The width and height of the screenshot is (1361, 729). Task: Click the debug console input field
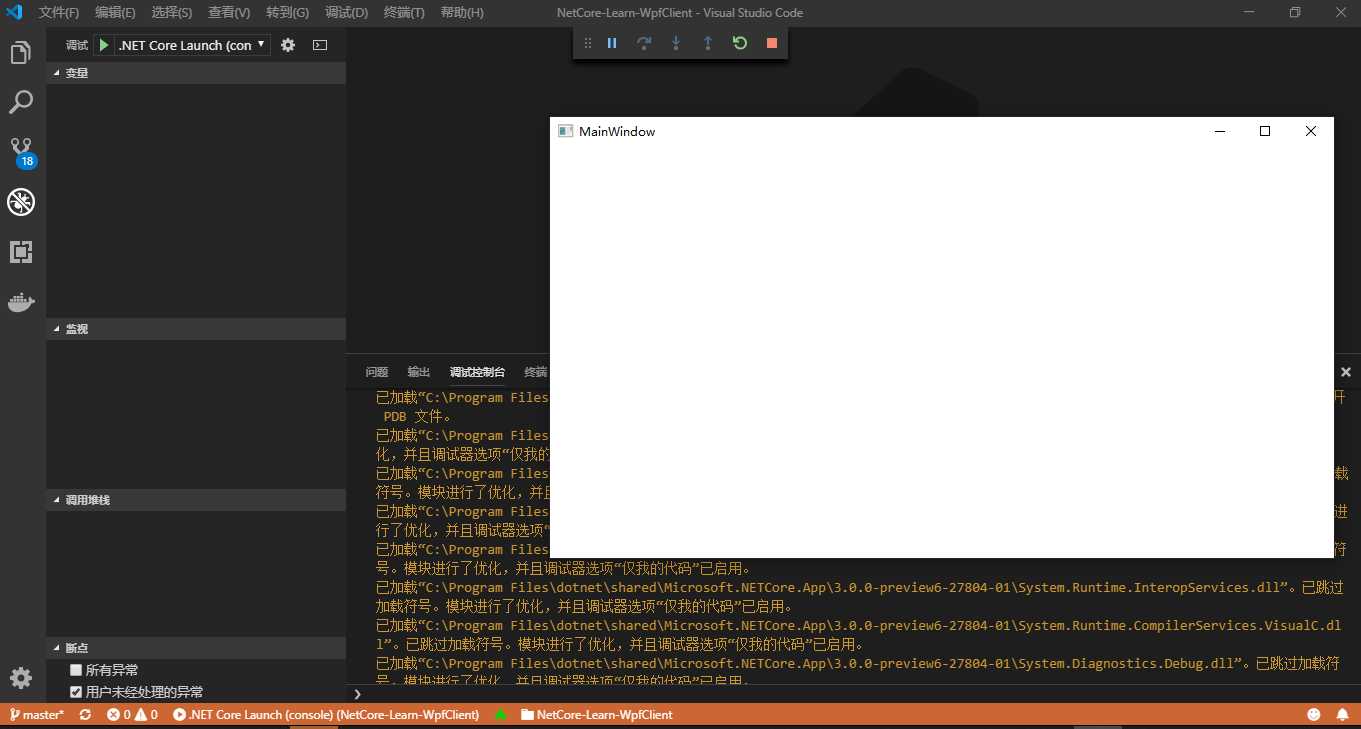[860, 694]
